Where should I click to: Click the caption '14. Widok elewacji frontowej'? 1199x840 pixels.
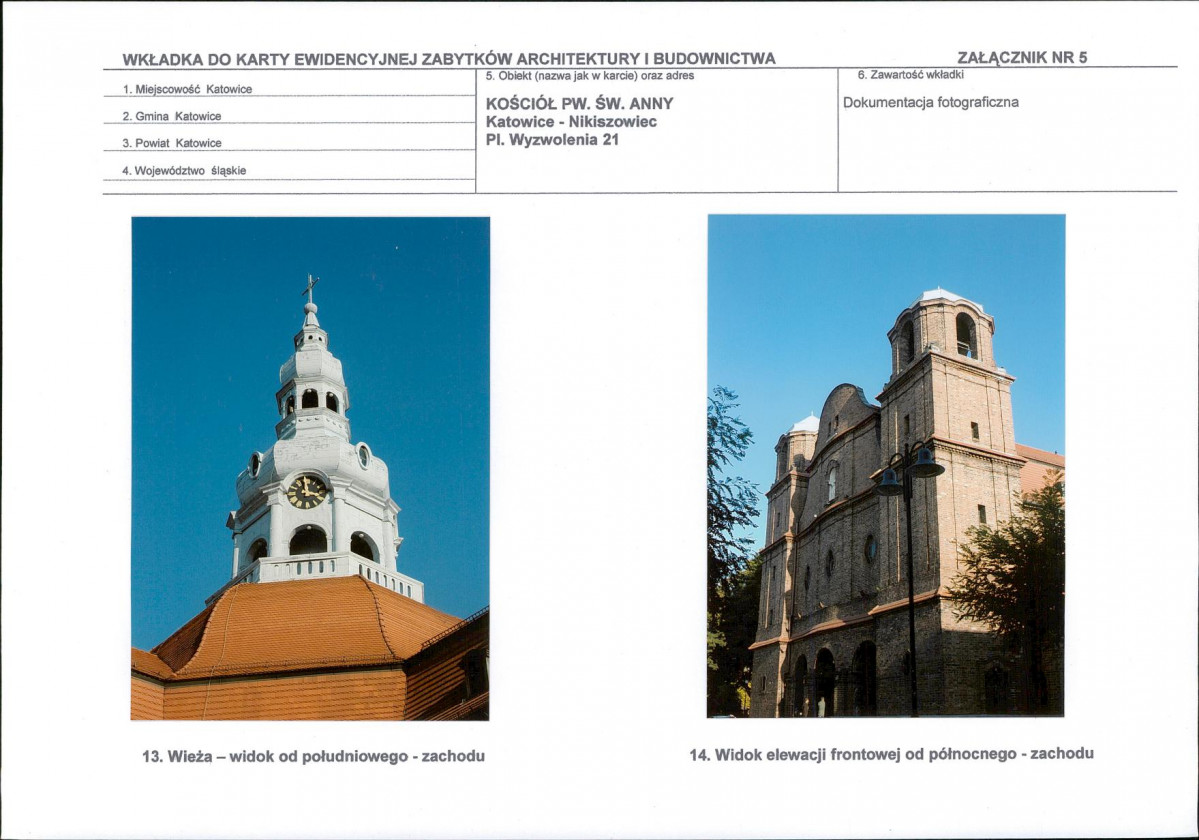pos(891,754)
